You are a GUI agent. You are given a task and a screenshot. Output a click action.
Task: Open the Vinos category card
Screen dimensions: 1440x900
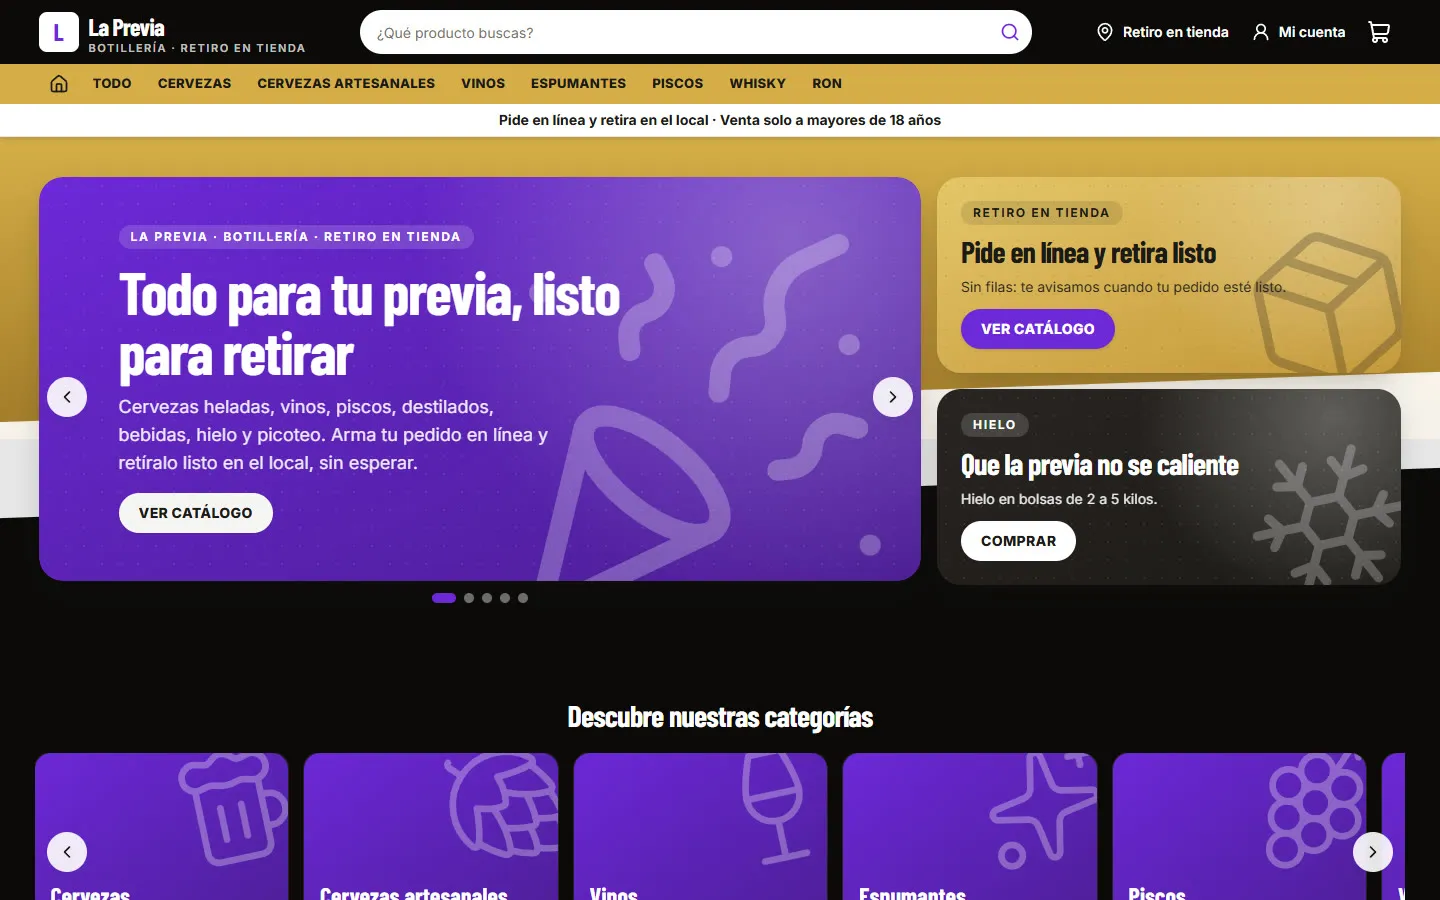pyautogui.click(x=700, y=827)
